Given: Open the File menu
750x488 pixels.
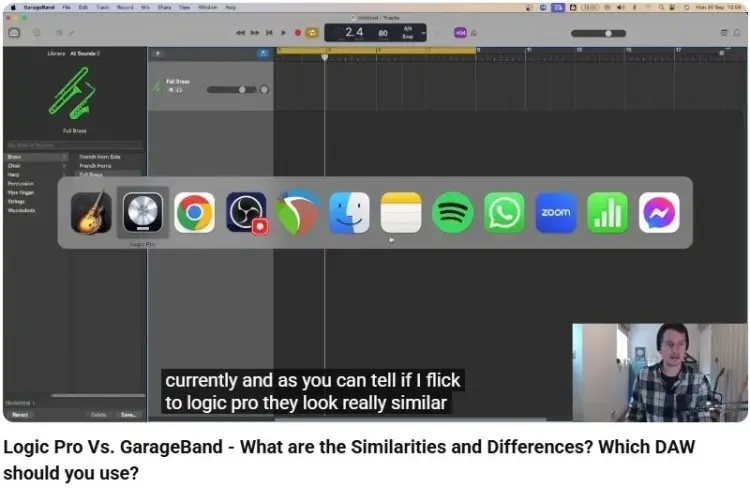Looking at the screenshot, I should (66, 8).
